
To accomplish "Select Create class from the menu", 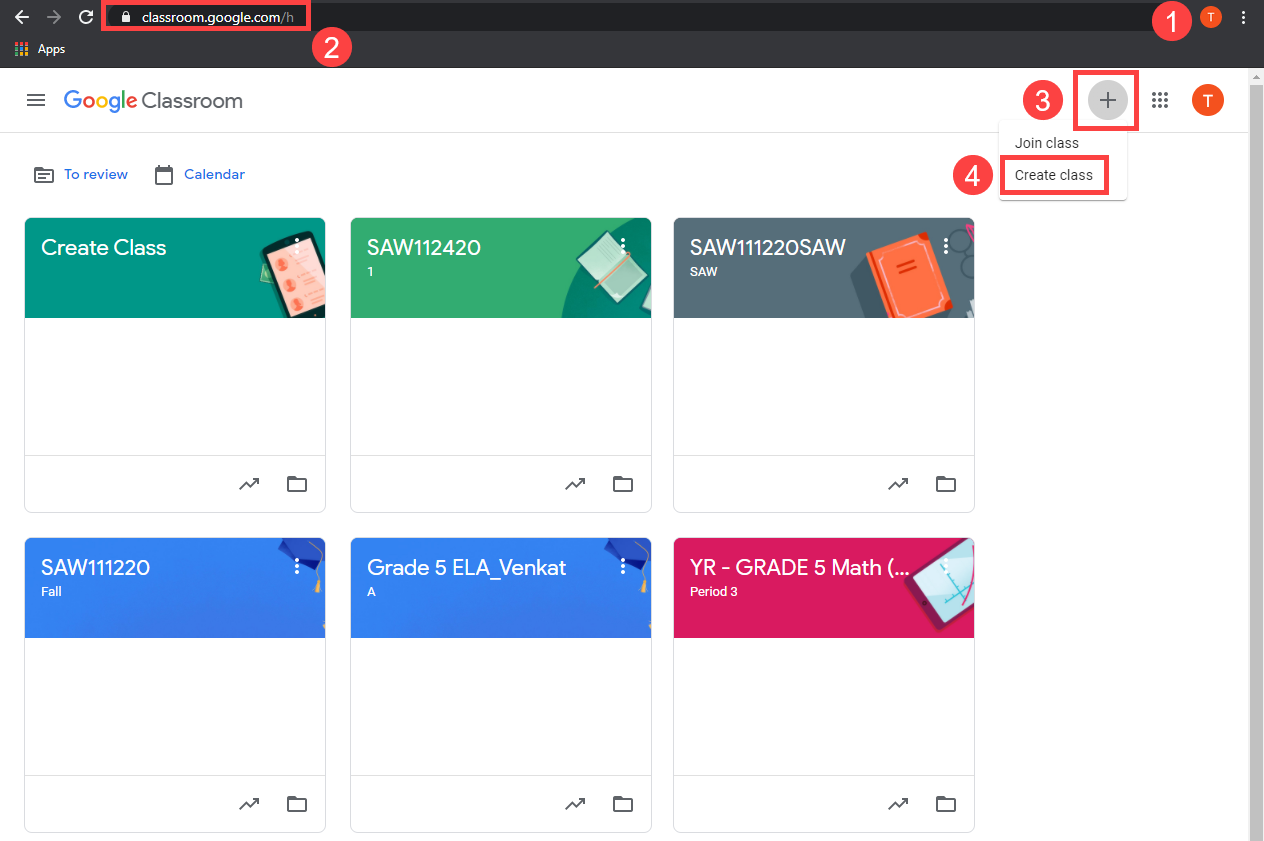I will coord(1054,175).
